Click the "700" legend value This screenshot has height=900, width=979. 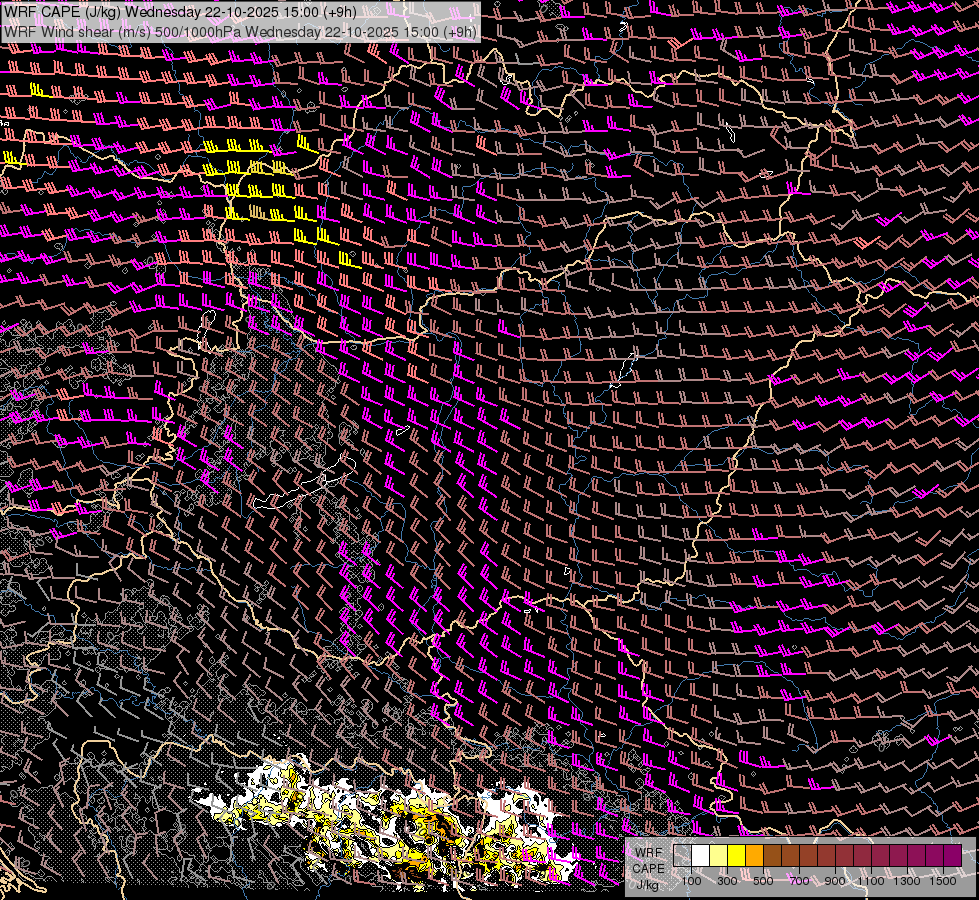[x=799, y=881]
